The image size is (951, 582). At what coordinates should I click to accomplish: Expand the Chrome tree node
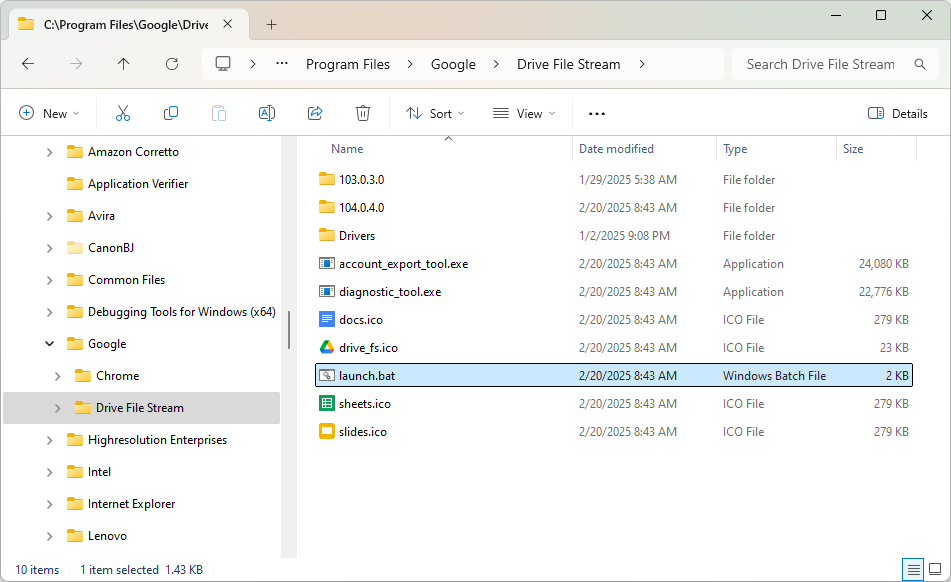coord(58,376)
